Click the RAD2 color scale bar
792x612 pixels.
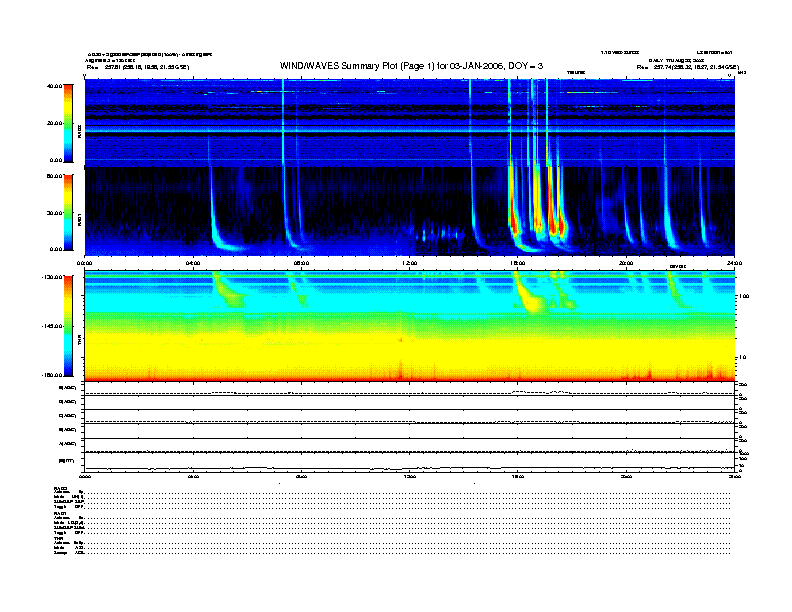click(x=68, y=124)
